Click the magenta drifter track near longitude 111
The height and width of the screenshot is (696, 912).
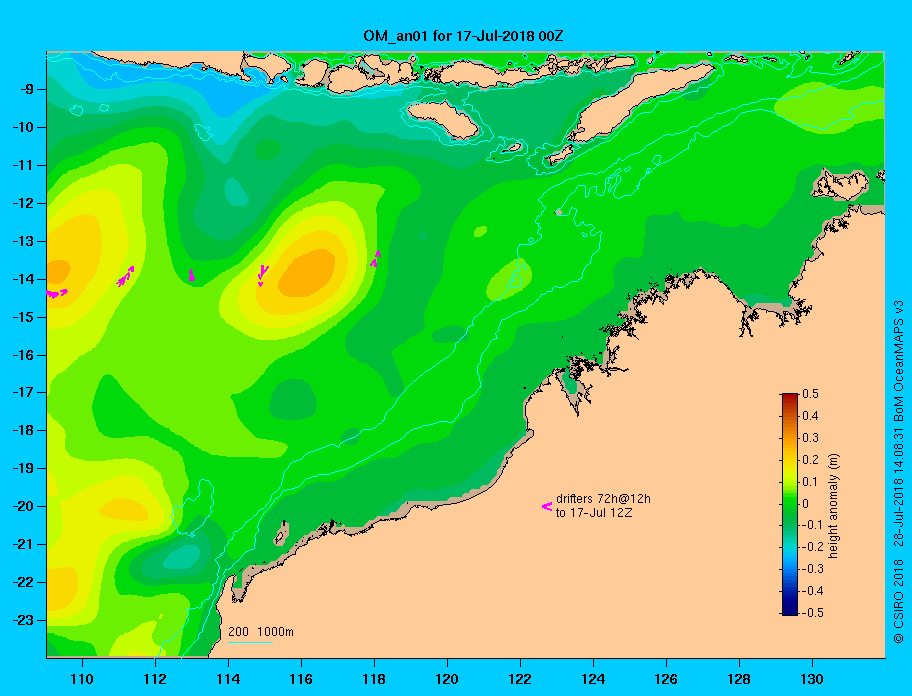point(126,277)
